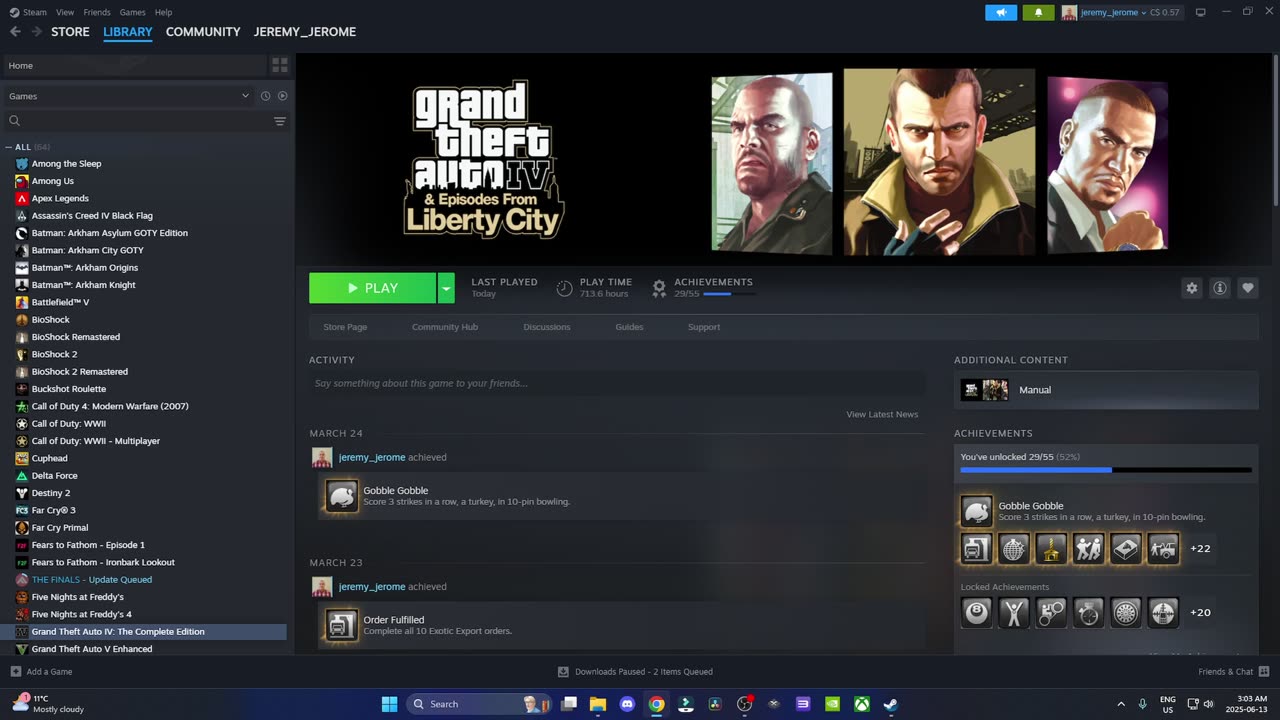Expand +22 more unlocked achievements
Viewport: 1280px width, 720px height.
[x=1200, y=548]
